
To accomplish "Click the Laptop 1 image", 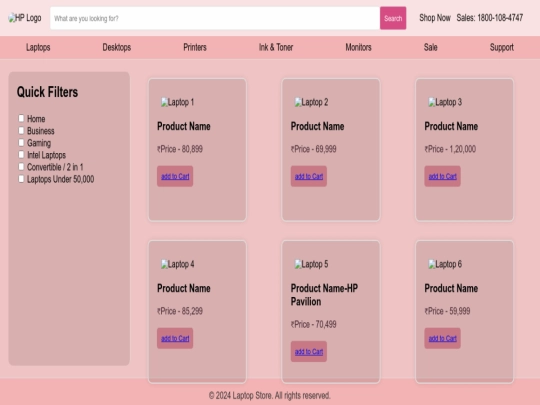I will 177,102.
